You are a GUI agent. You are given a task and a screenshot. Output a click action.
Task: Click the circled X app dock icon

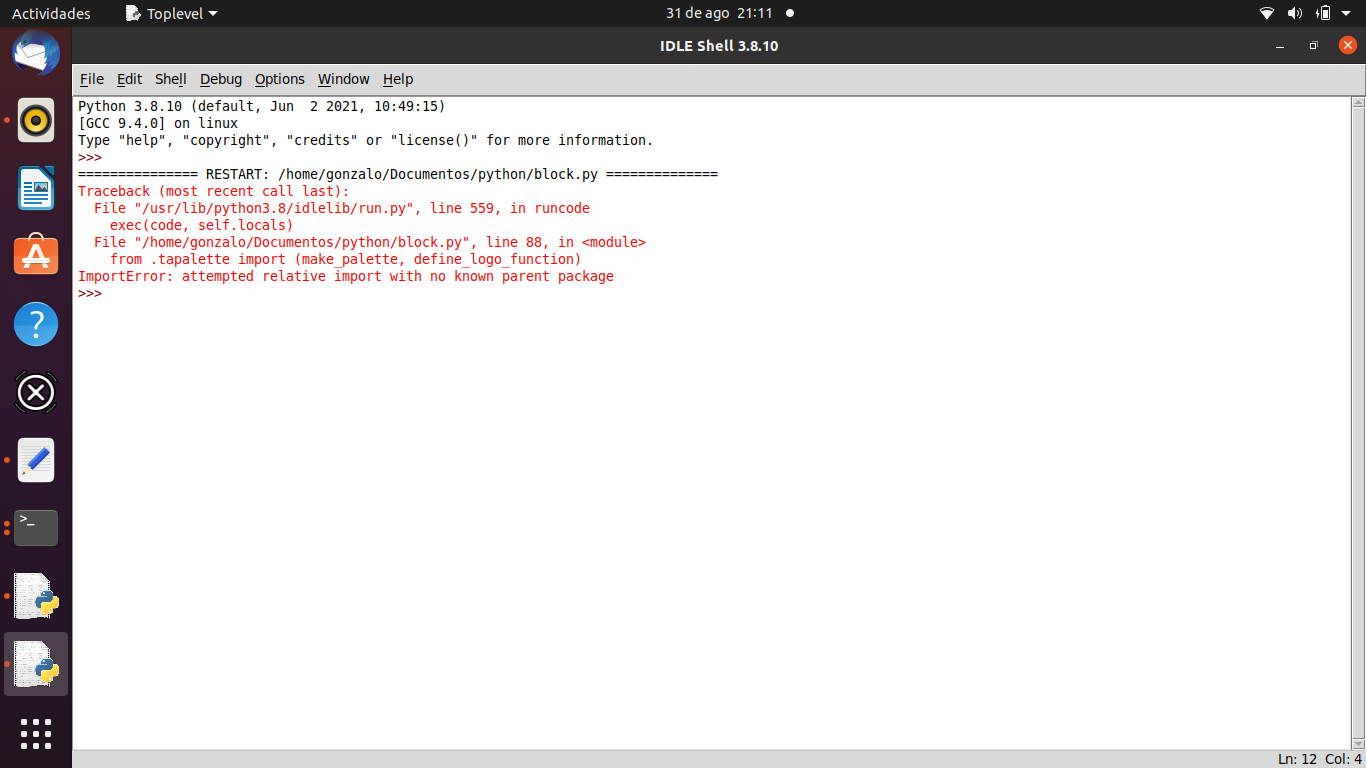click(x=36, y=392)
